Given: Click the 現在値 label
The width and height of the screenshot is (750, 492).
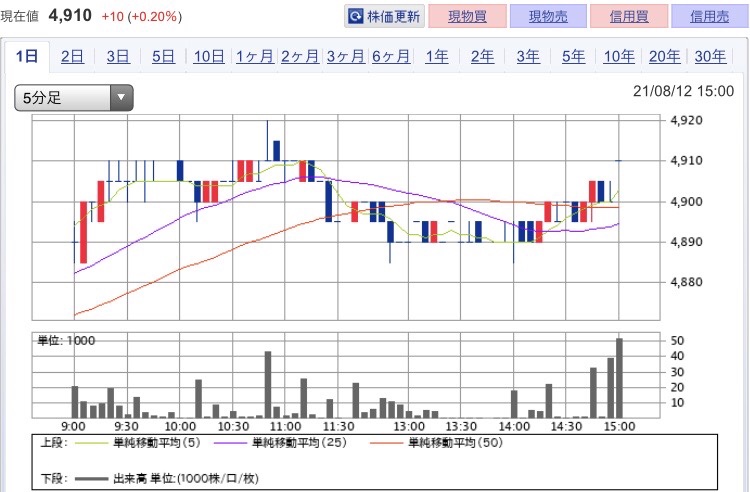Looking at the screenshot, I should 20,16.
